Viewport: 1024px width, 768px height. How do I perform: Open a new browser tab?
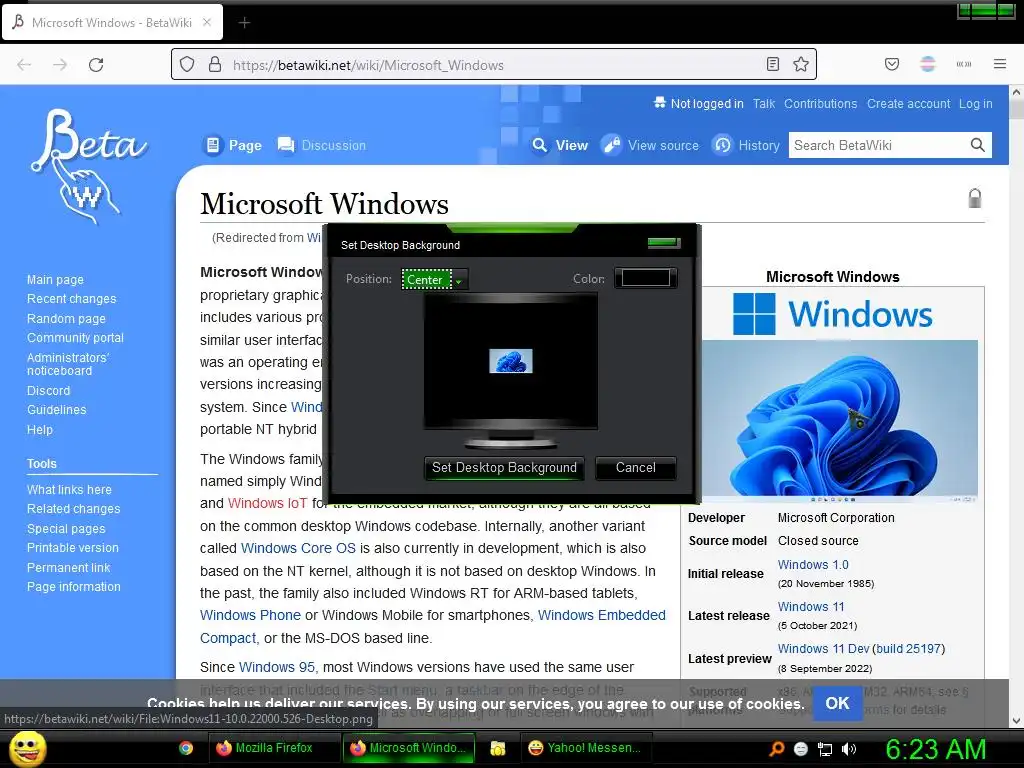tap(244, 23)
